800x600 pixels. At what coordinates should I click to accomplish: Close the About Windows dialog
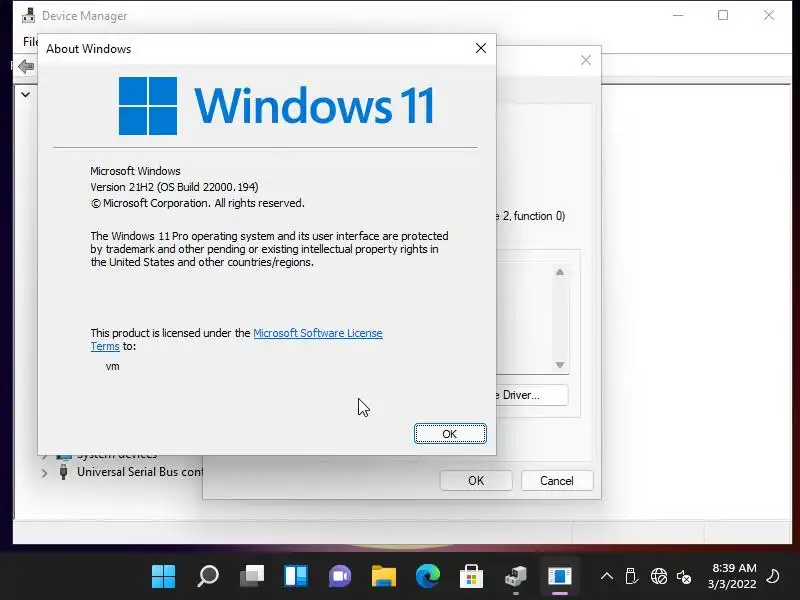pos(481,48)
